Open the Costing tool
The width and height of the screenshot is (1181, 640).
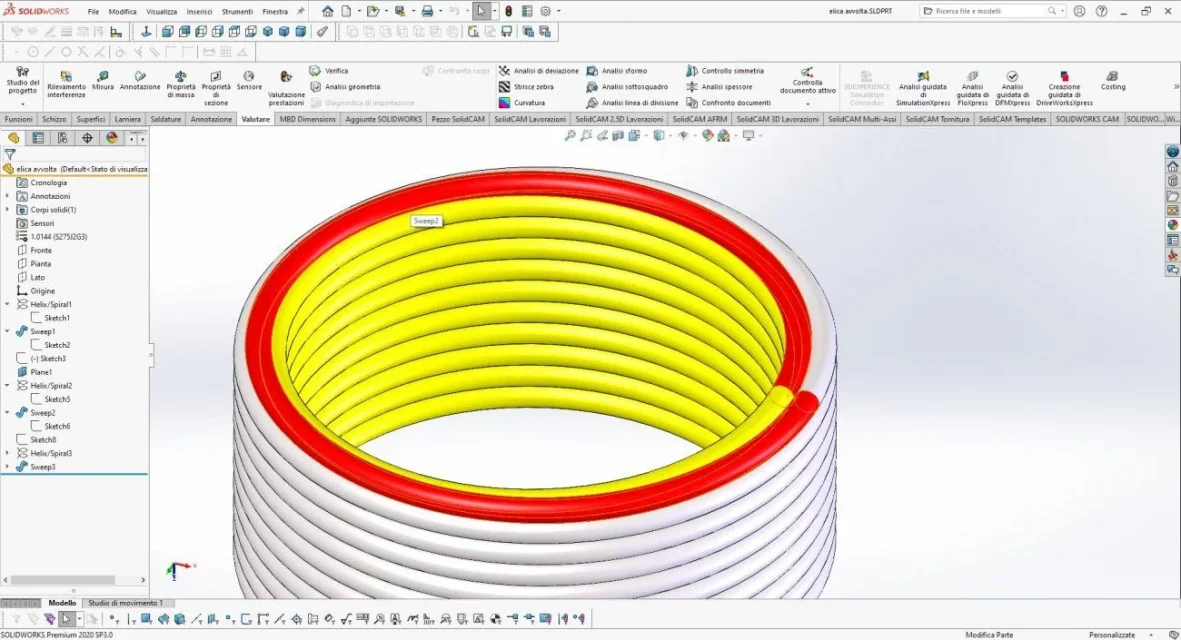pos(1112,81)
